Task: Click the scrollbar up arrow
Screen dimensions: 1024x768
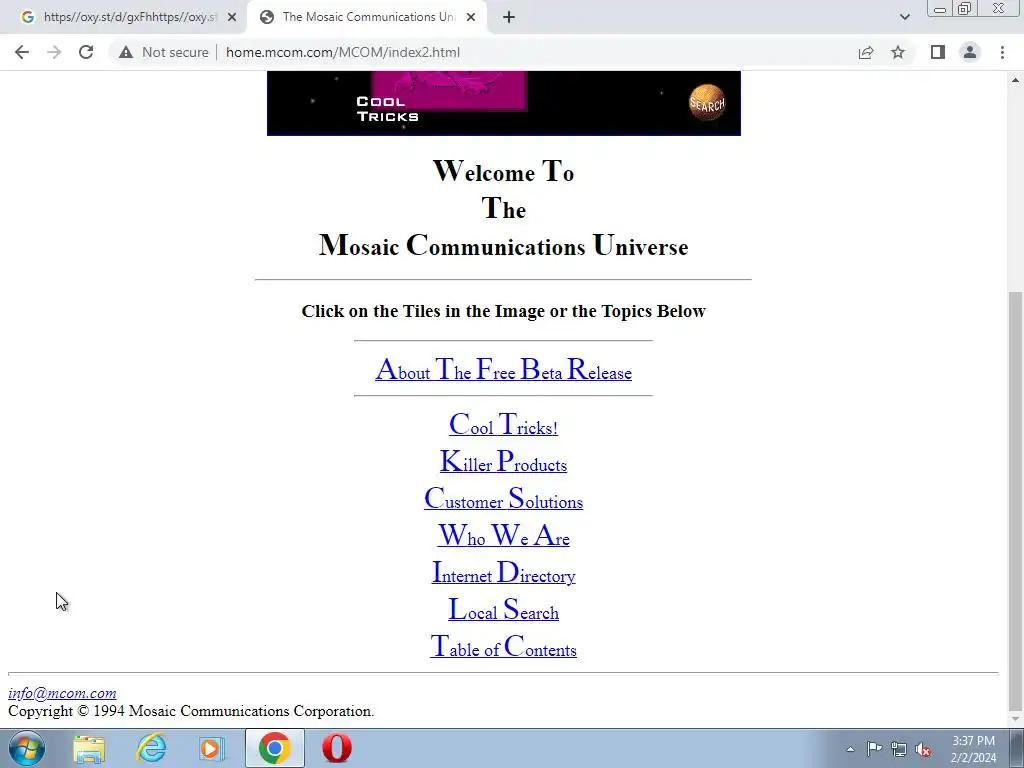Action: point(1015,80)
